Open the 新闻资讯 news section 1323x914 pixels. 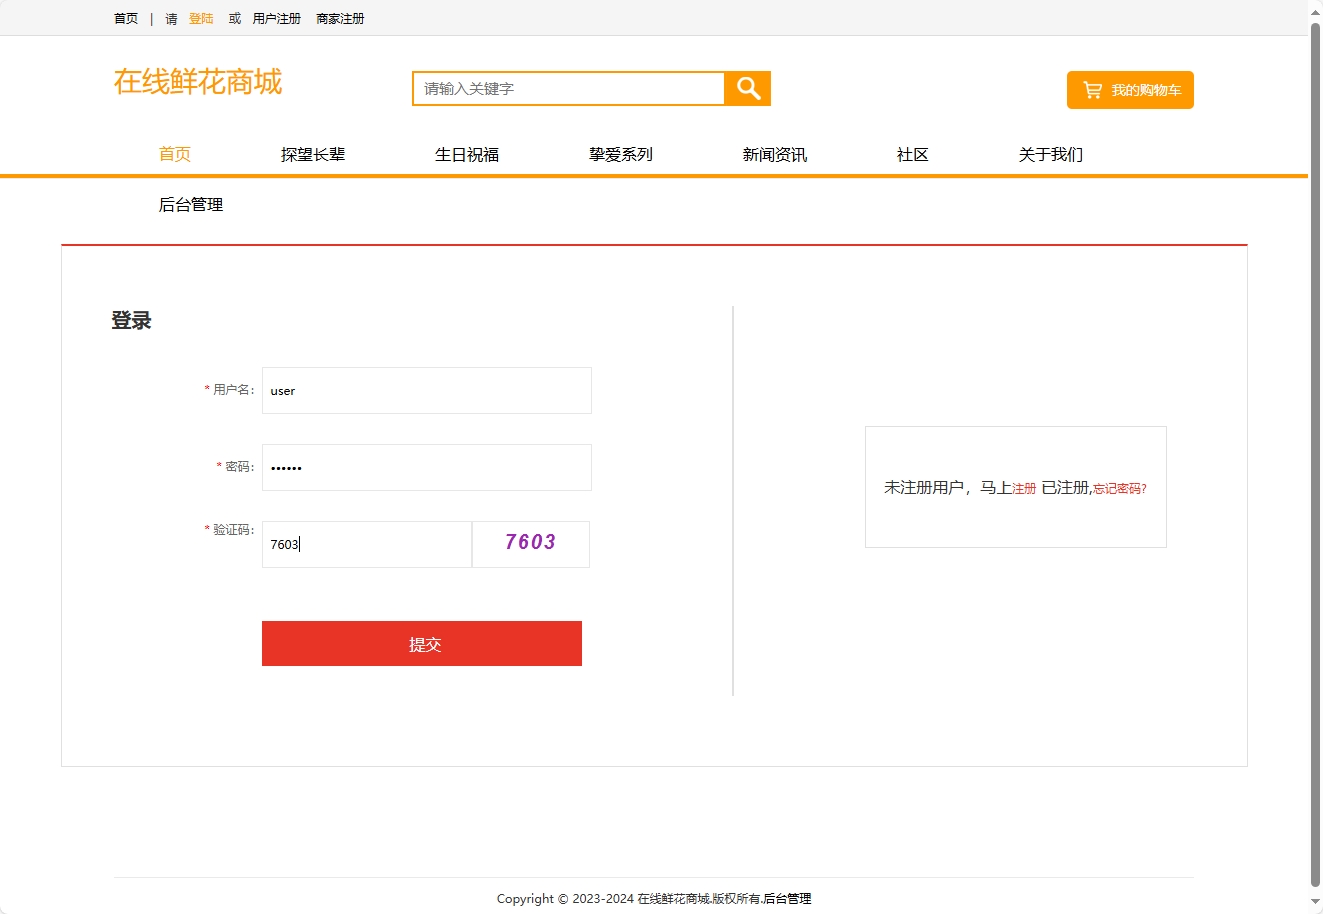[x=775, y=154]
